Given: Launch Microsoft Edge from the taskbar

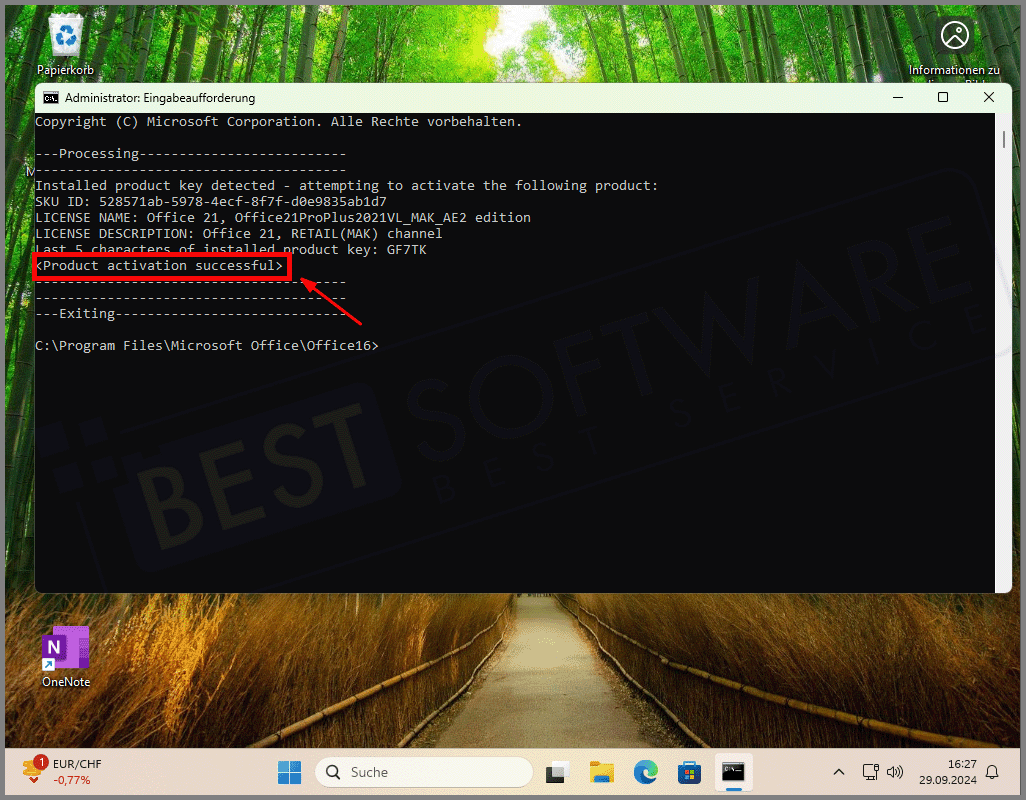Looking at the screenshot, I should click(x=645, y=772).
